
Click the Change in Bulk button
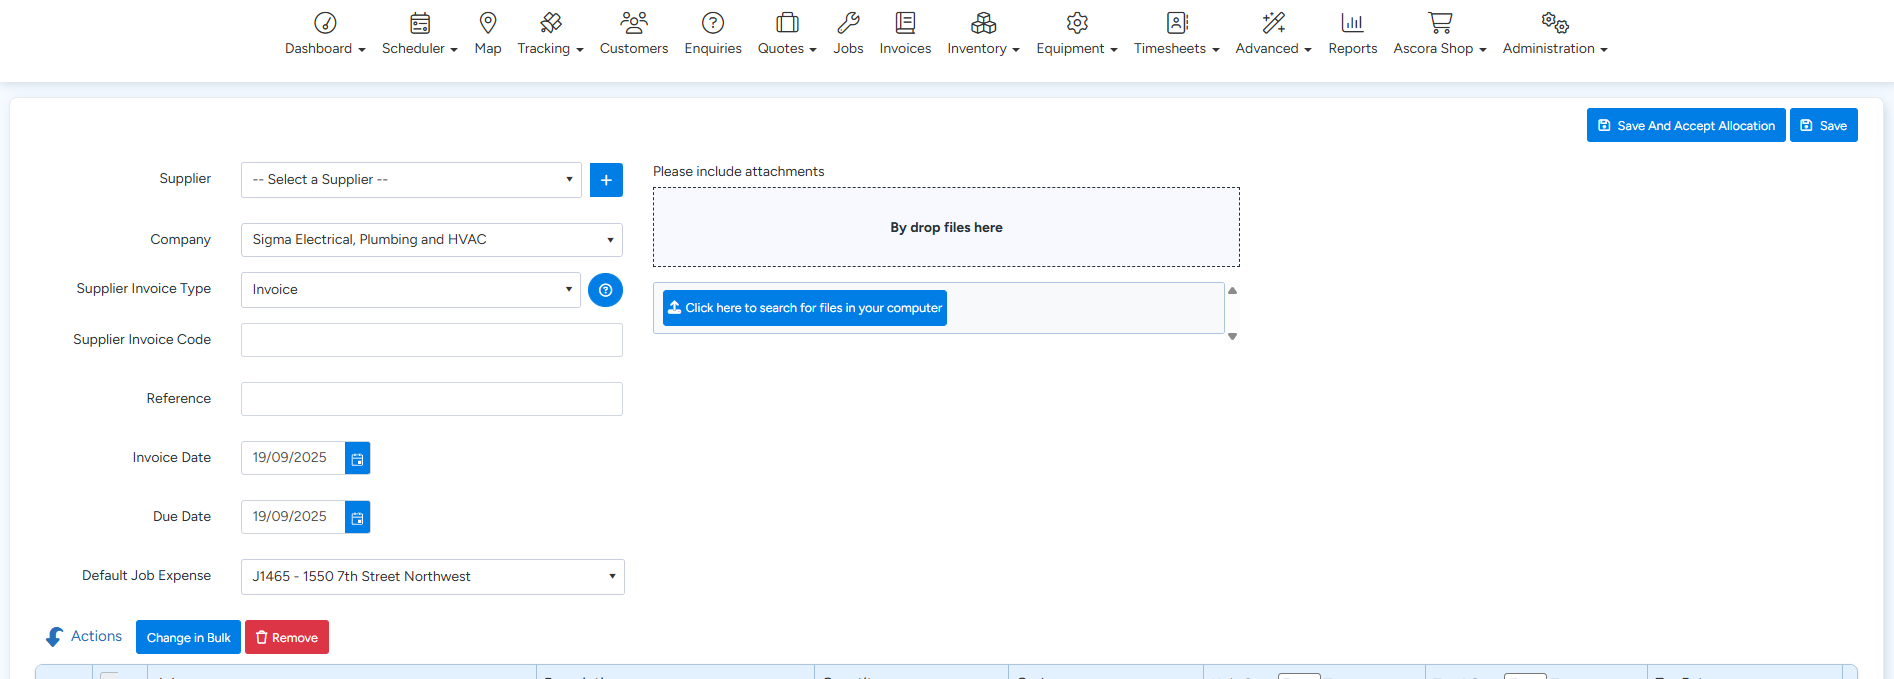pyautogui.click(x=188, y=638)
